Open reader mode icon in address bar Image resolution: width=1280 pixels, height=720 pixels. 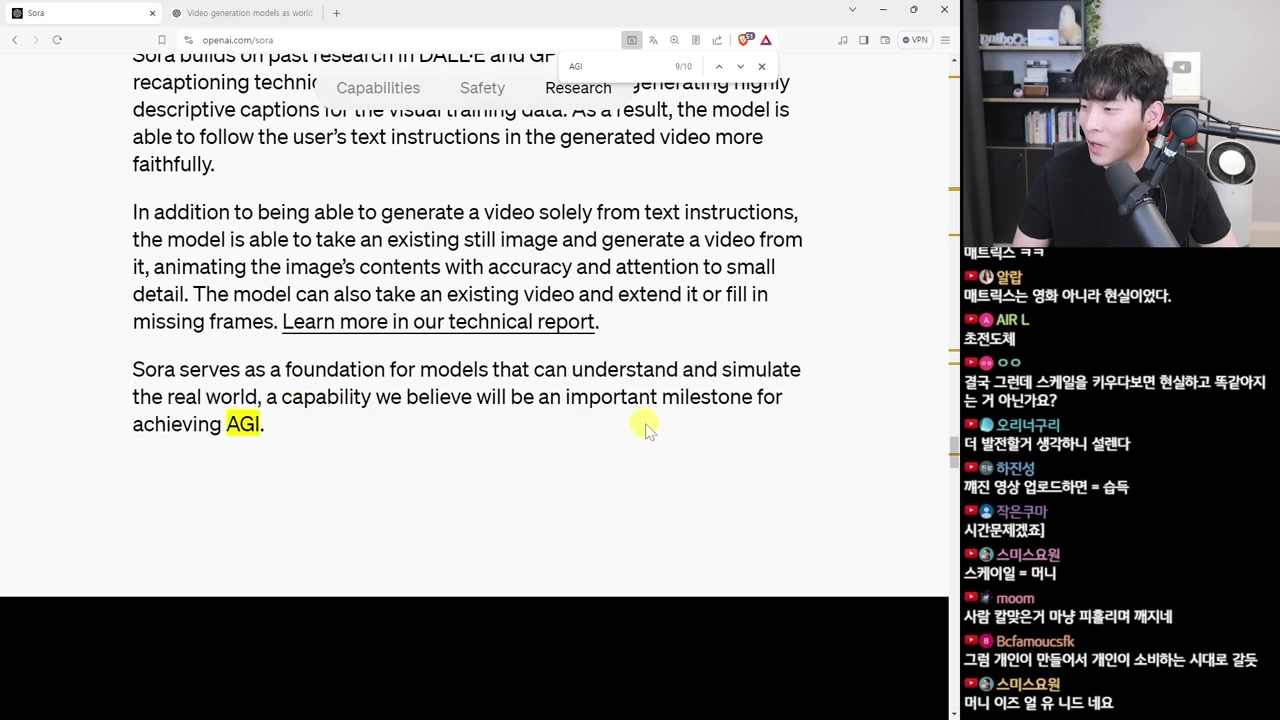coord(696,40)
